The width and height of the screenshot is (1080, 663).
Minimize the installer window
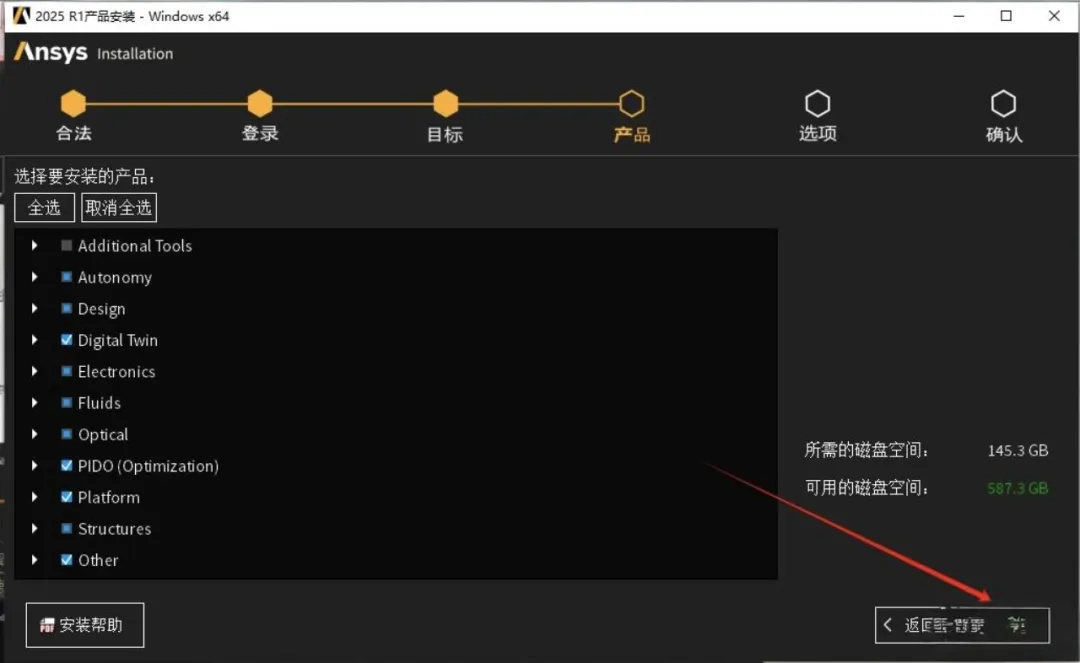point(959,16)
